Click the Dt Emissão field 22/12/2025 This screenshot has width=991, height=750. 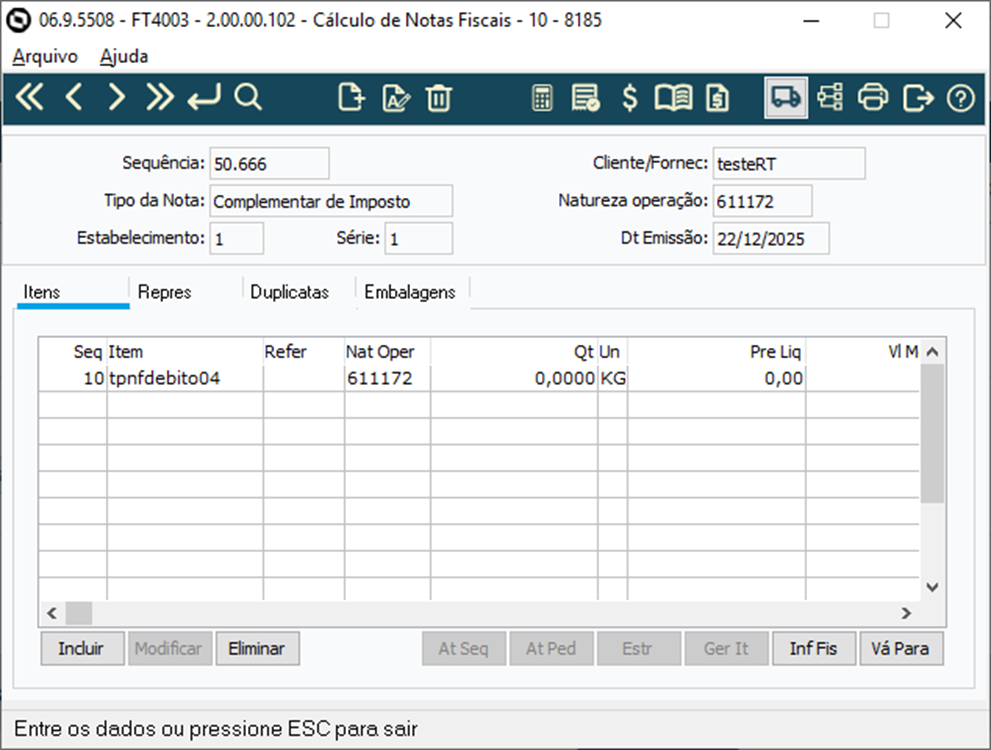tap(771, 238)
